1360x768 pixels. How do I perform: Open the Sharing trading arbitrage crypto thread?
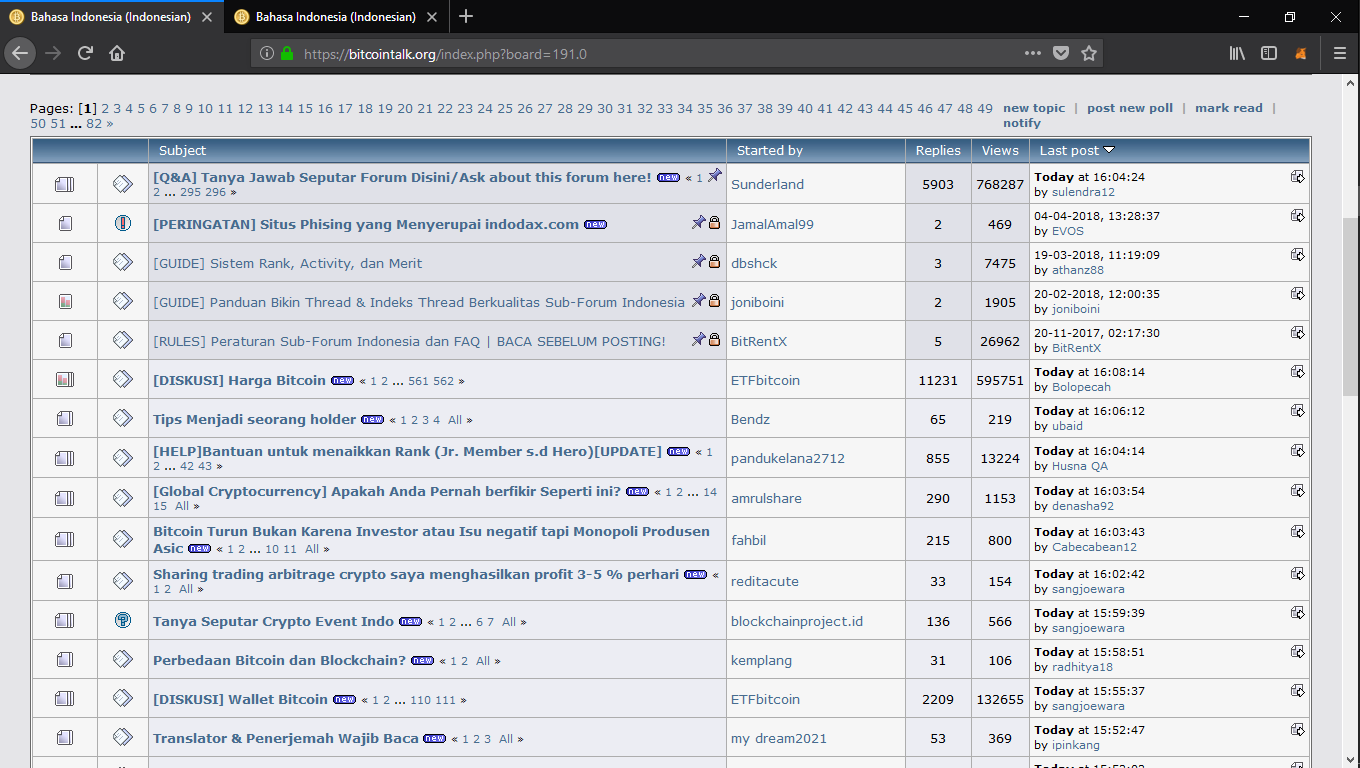pyautogui.click(x=416, y=574)
